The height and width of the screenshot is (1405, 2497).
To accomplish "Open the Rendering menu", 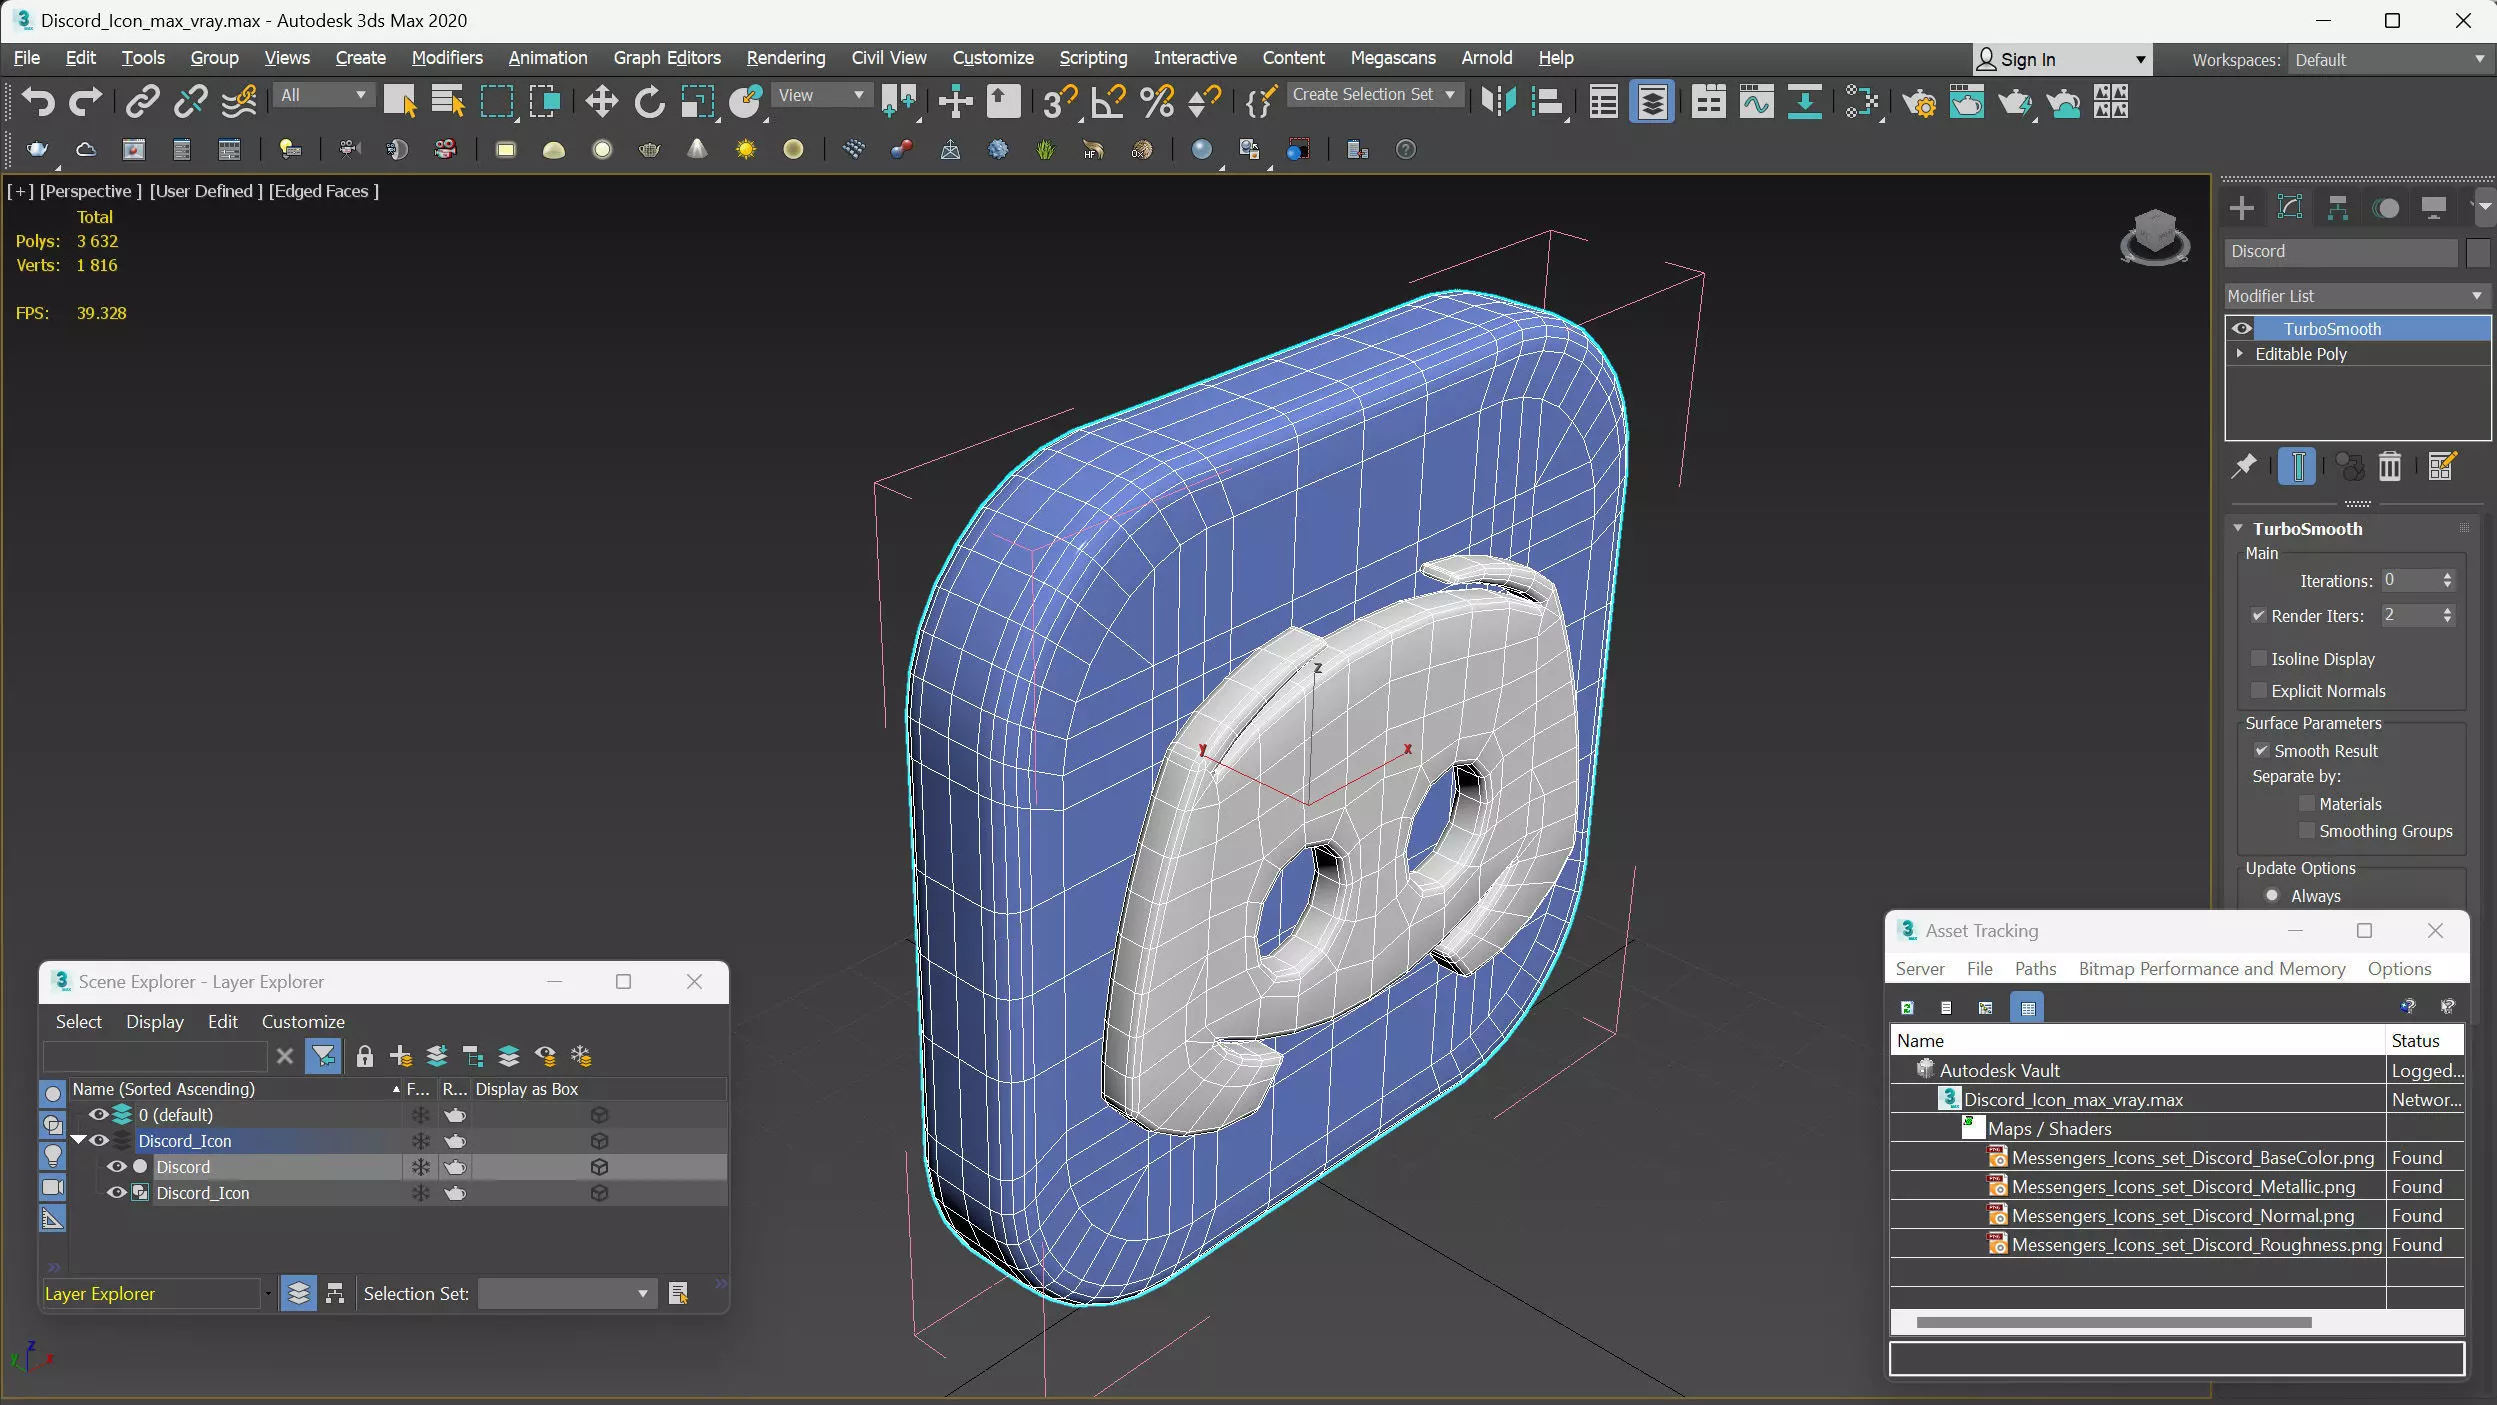I will click(x=785, y=58).
